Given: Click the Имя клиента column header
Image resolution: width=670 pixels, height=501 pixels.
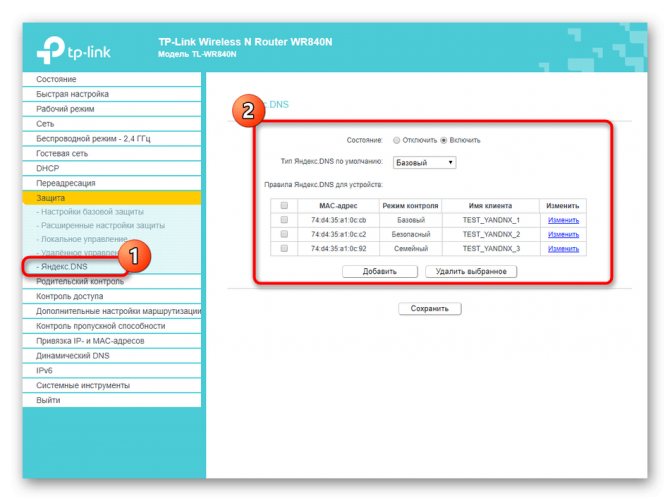Looking at the screenshot, I should (x=490, y=206).
